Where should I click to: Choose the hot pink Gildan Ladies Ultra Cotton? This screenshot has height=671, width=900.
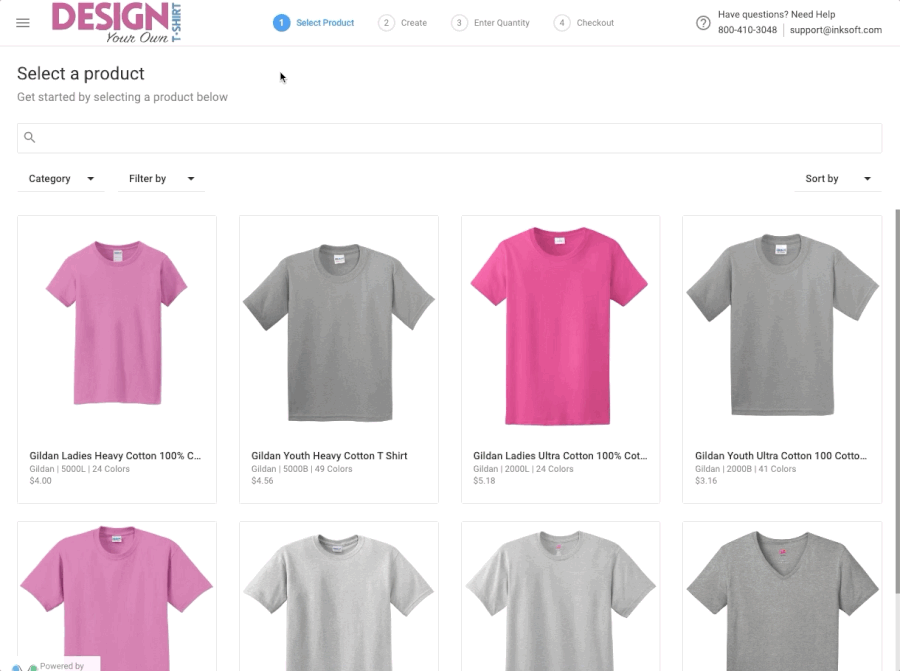[560, 328]
